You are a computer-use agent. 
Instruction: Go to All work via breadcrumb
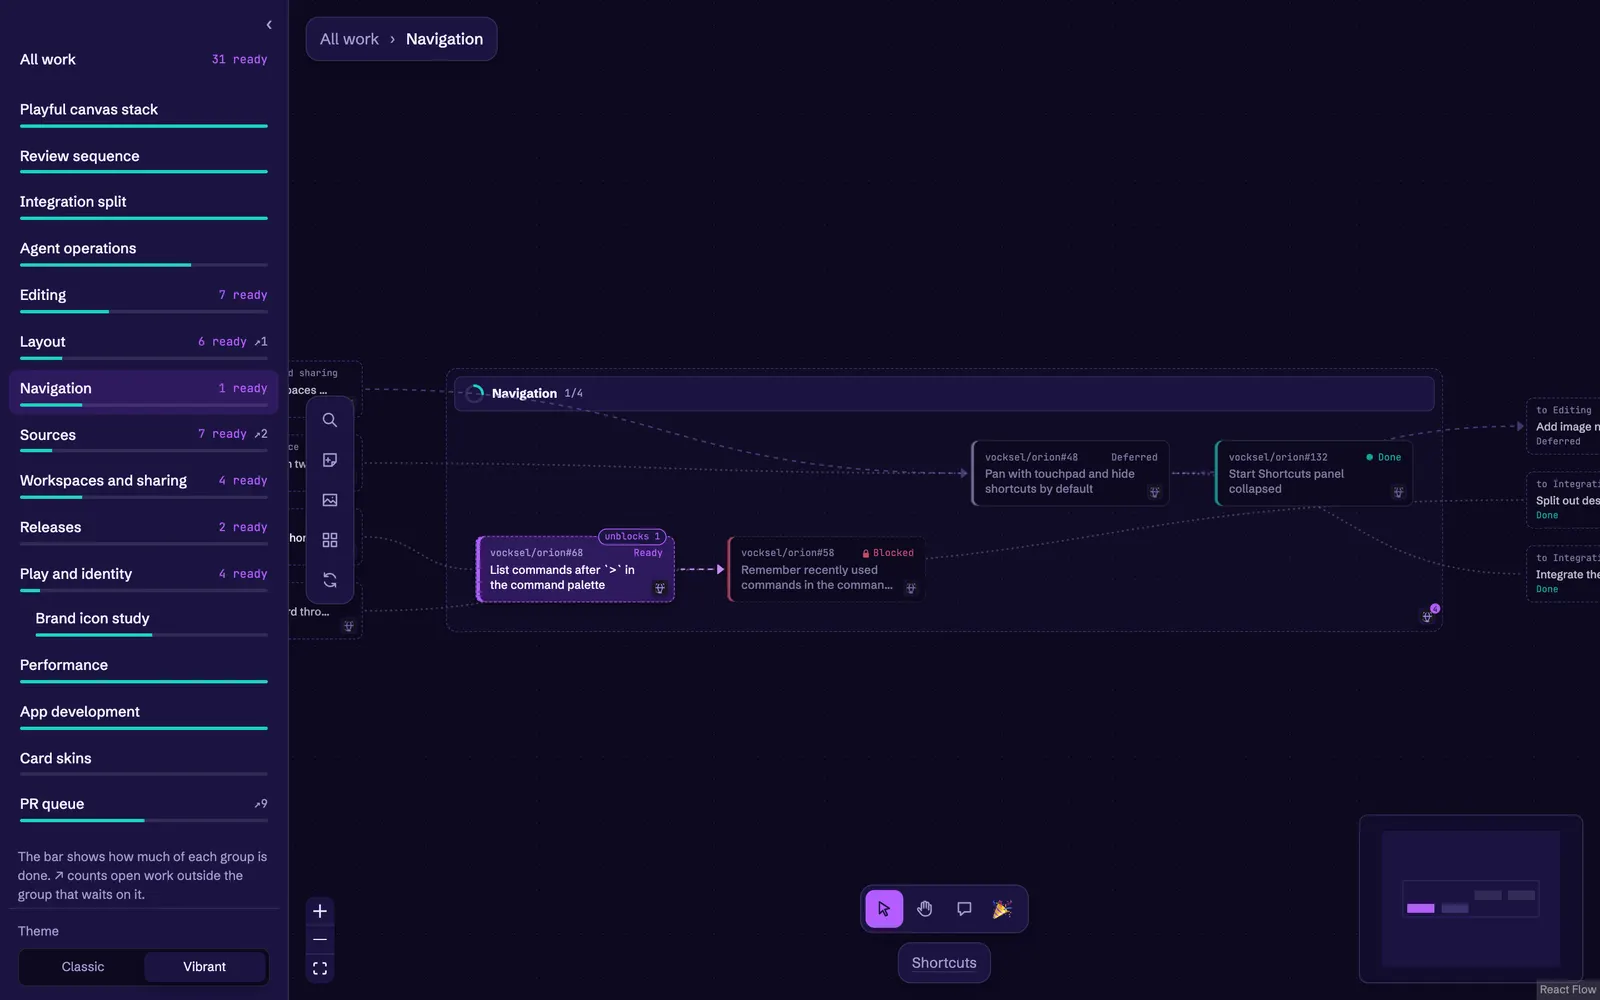[x=349, y=39]
